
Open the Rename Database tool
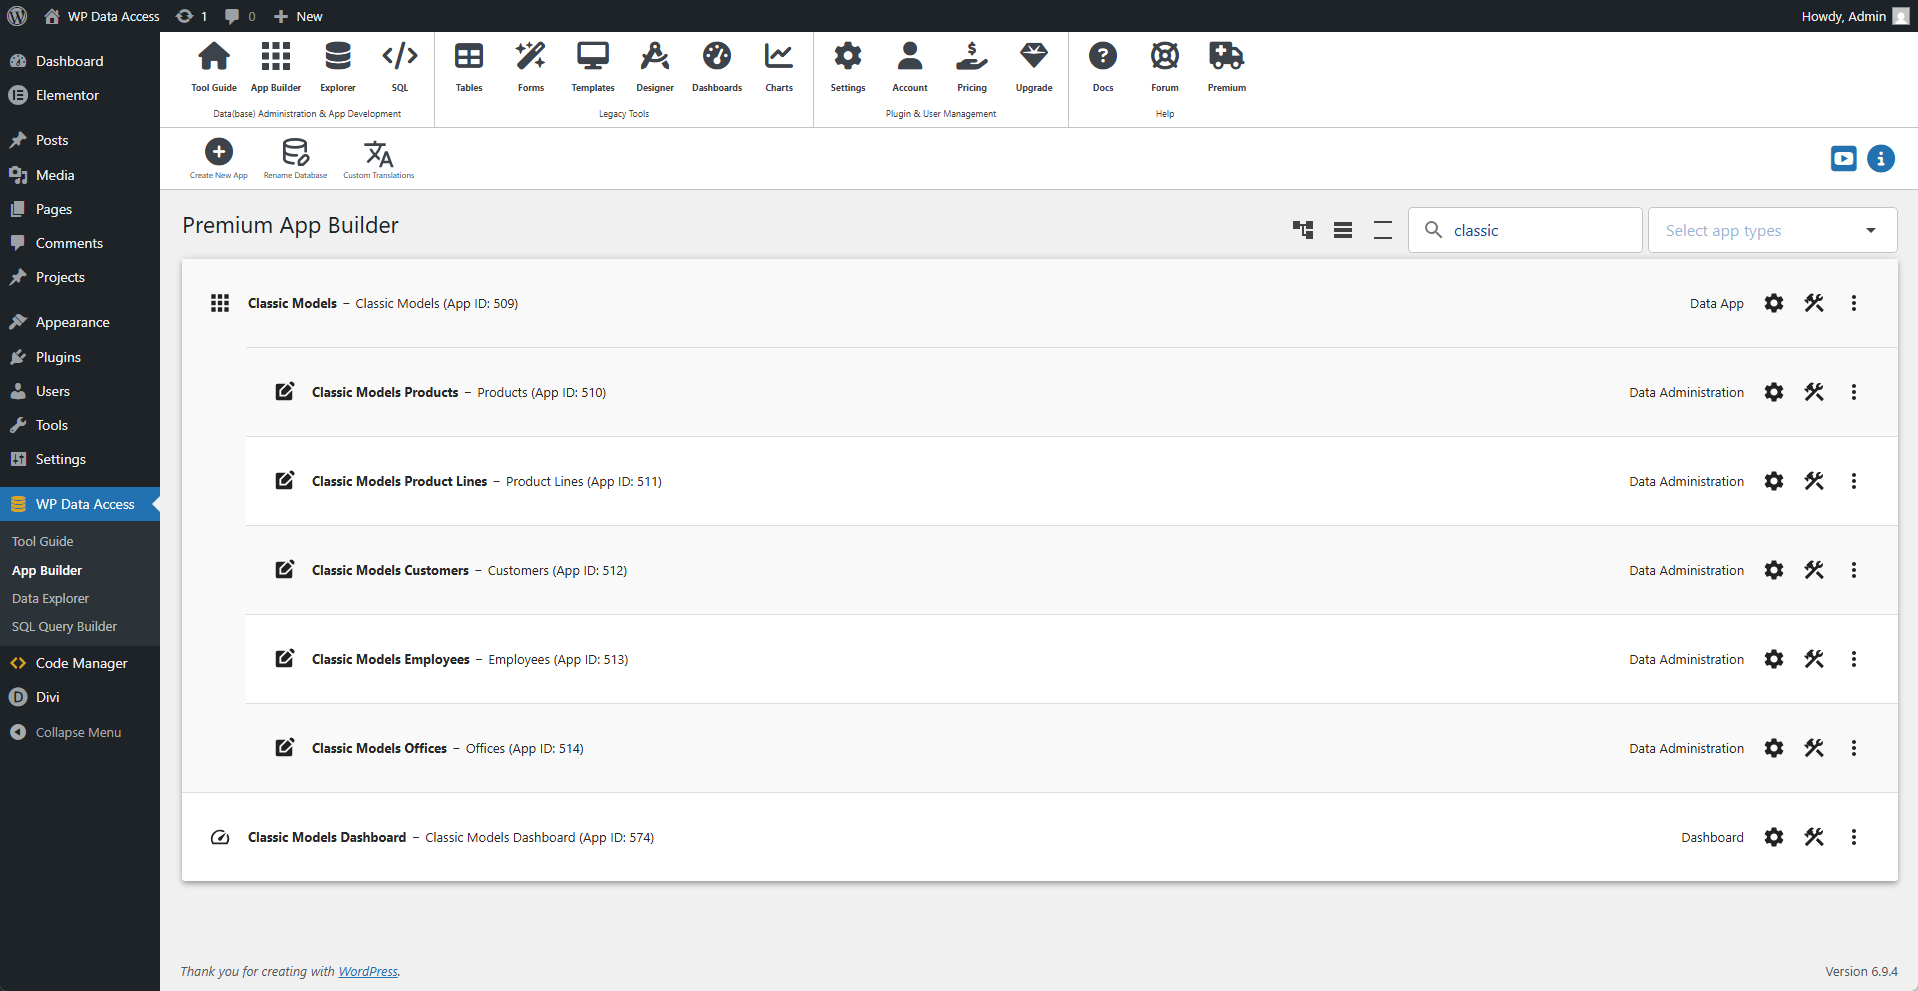click(x=295, y=152)
